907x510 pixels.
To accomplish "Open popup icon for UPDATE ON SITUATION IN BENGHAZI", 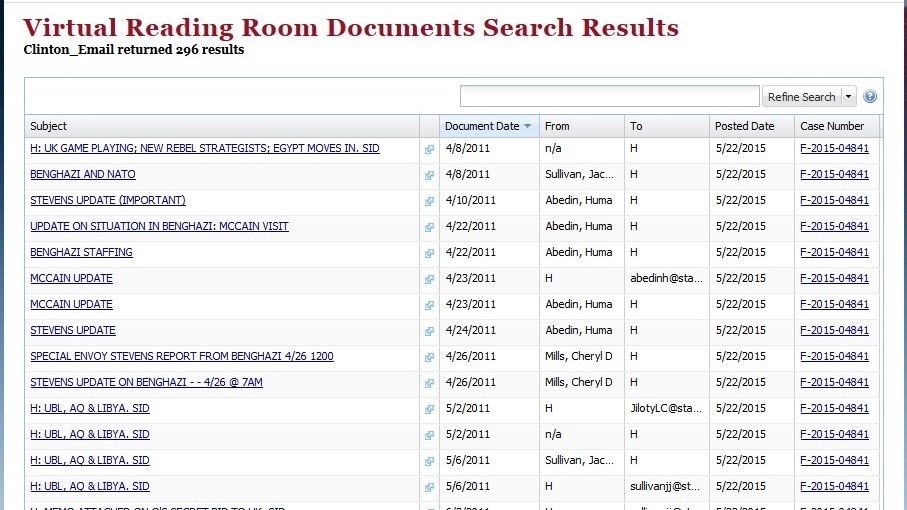I will click(429, 227).
